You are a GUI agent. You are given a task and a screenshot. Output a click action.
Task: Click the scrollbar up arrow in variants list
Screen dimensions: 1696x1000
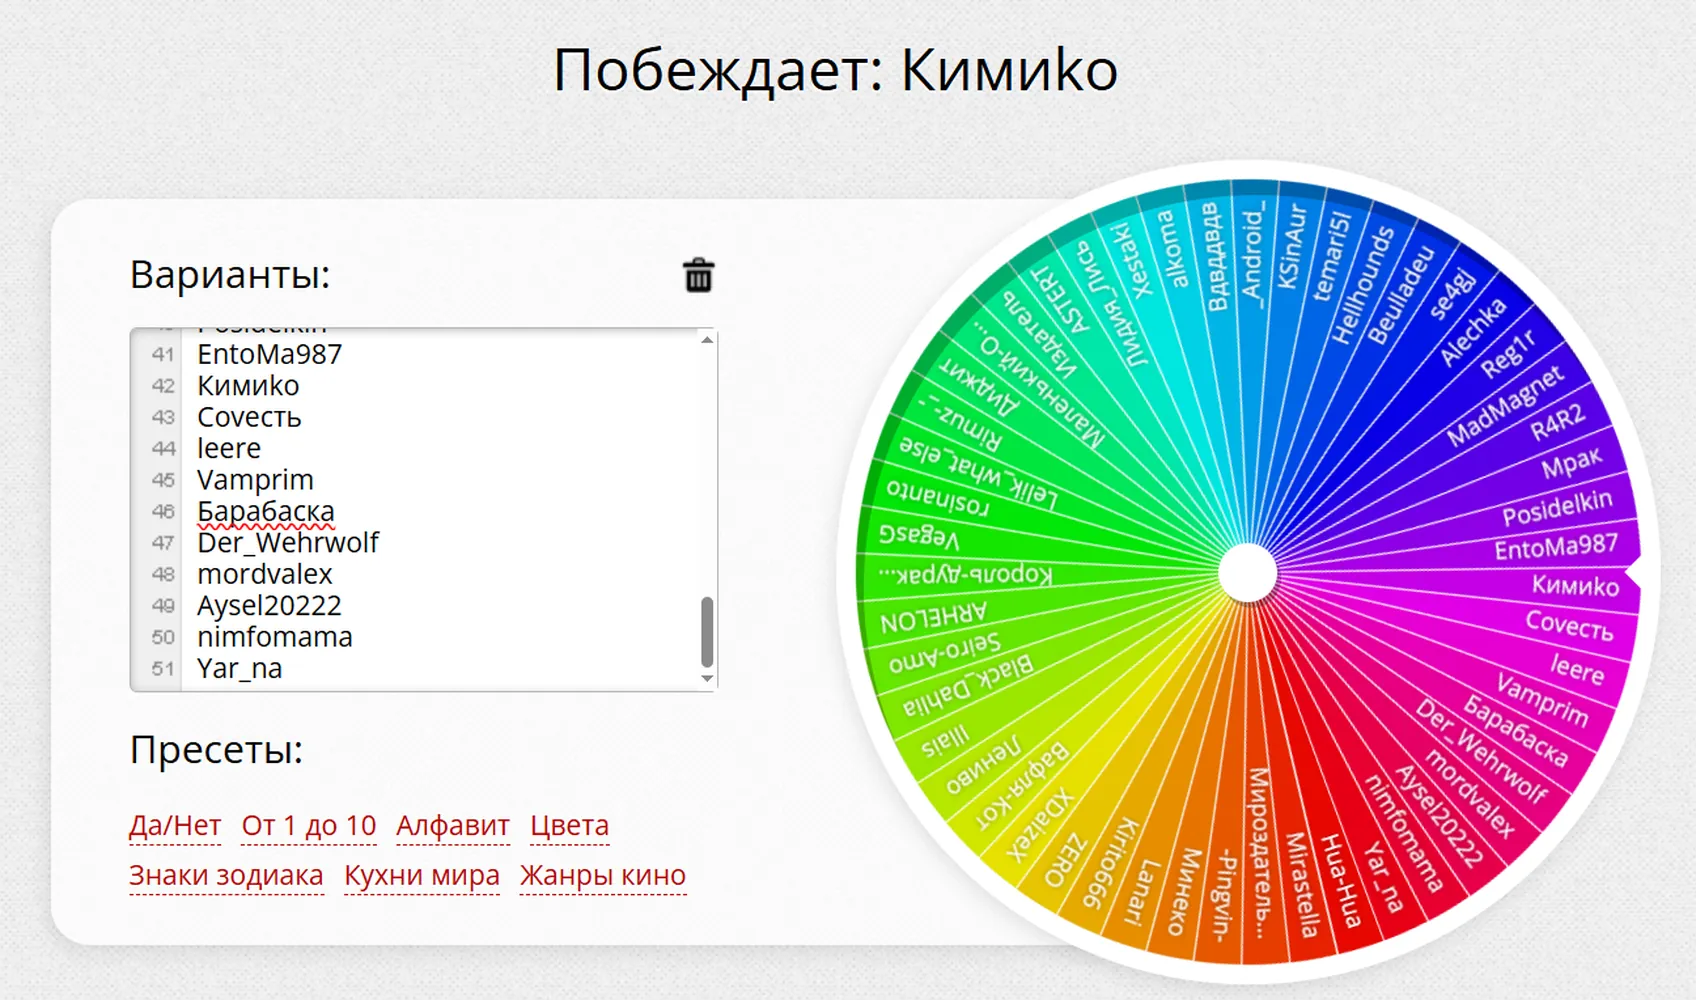[707, 341]
